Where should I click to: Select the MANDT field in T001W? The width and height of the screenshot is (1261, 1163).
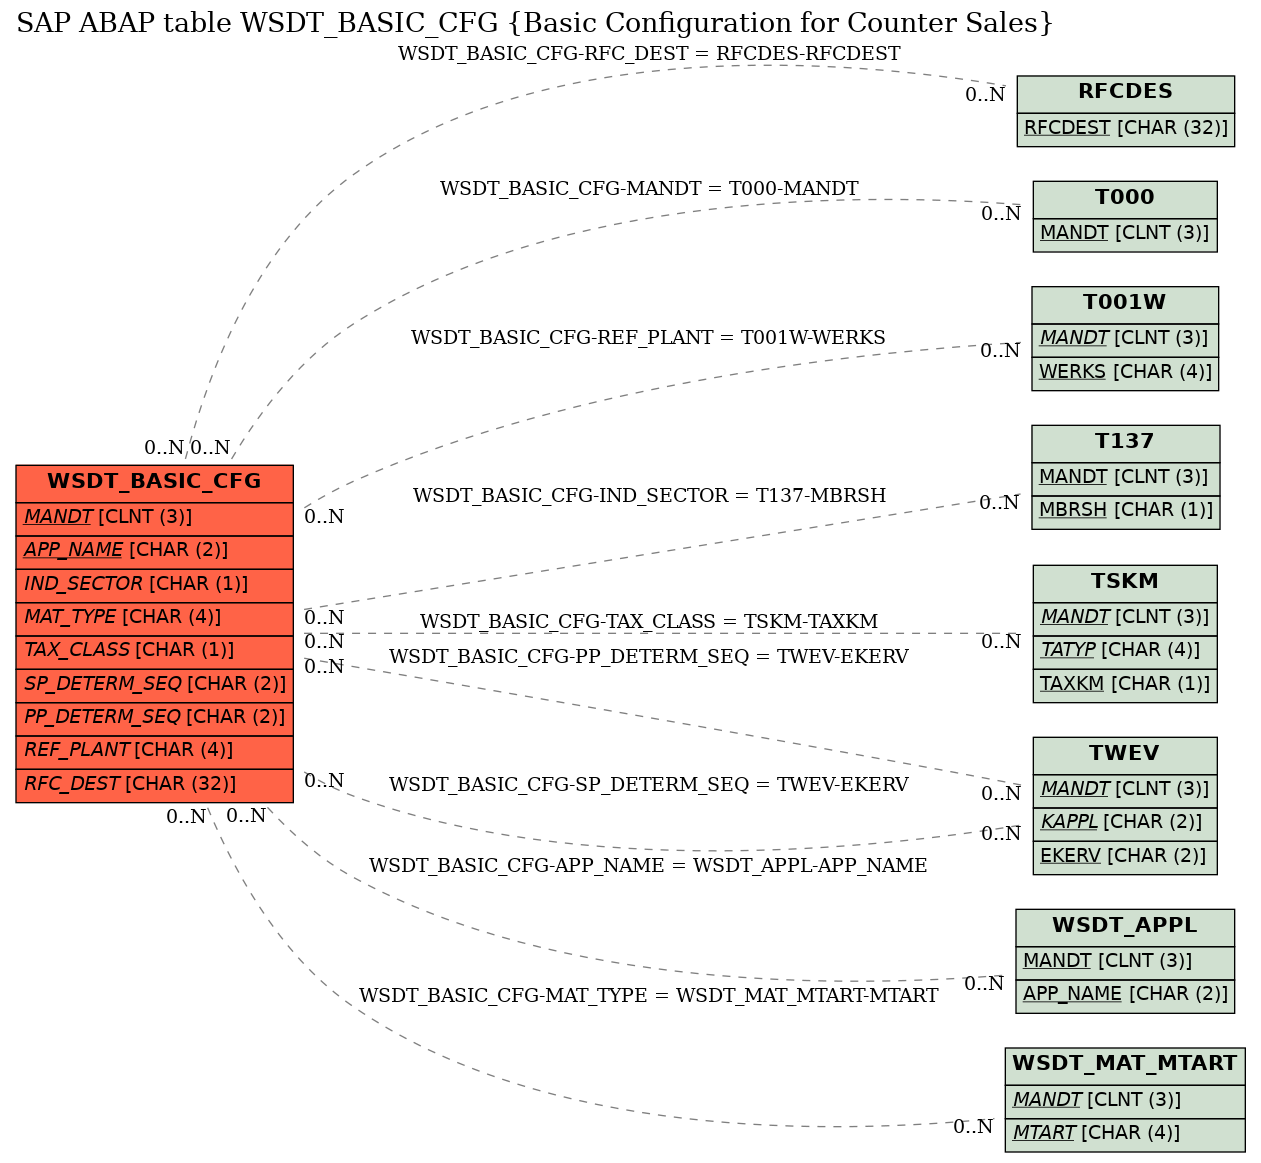coord(1125,340)
